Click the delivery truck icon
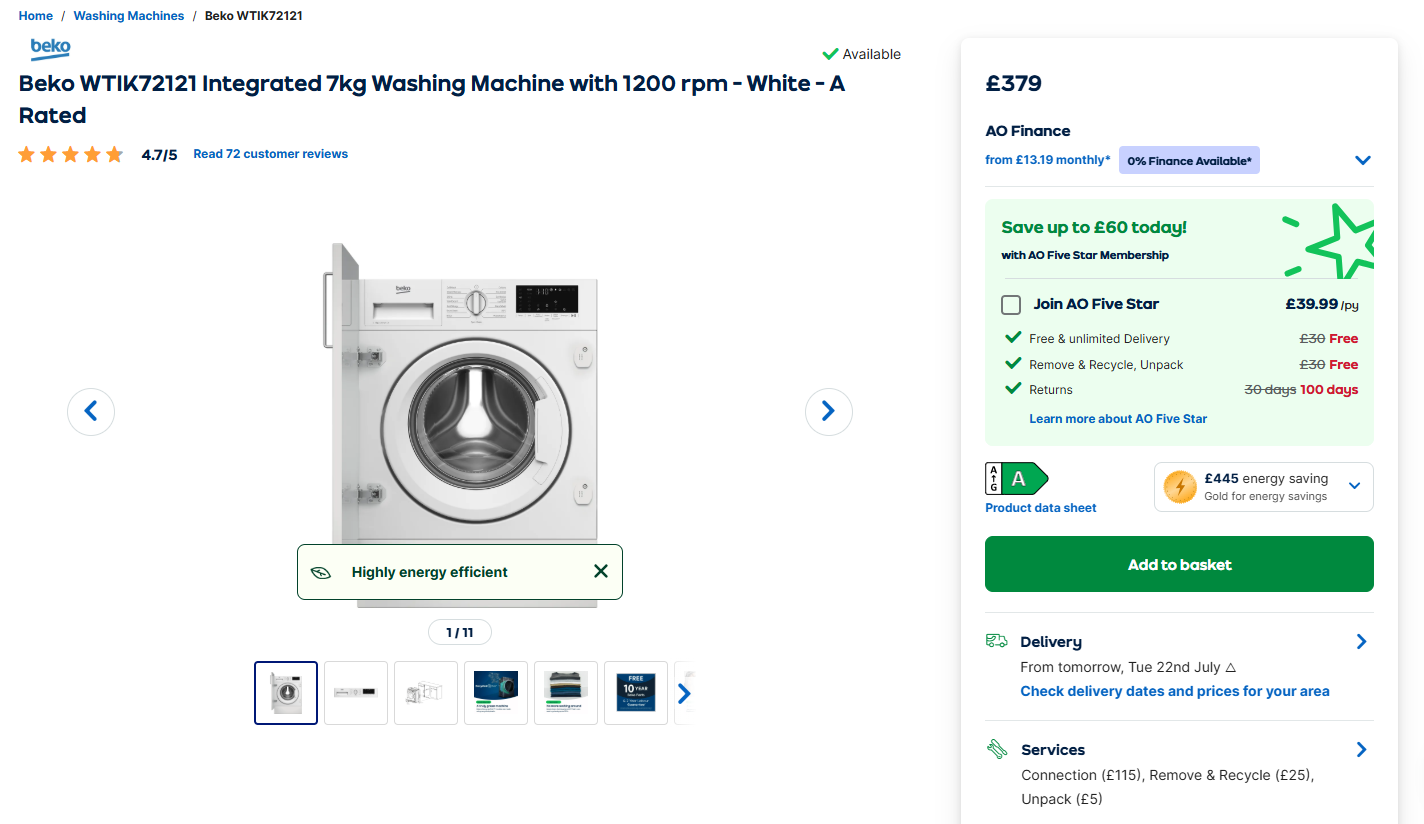This screenshot has height=824, width=1424. tap(996, 641)
